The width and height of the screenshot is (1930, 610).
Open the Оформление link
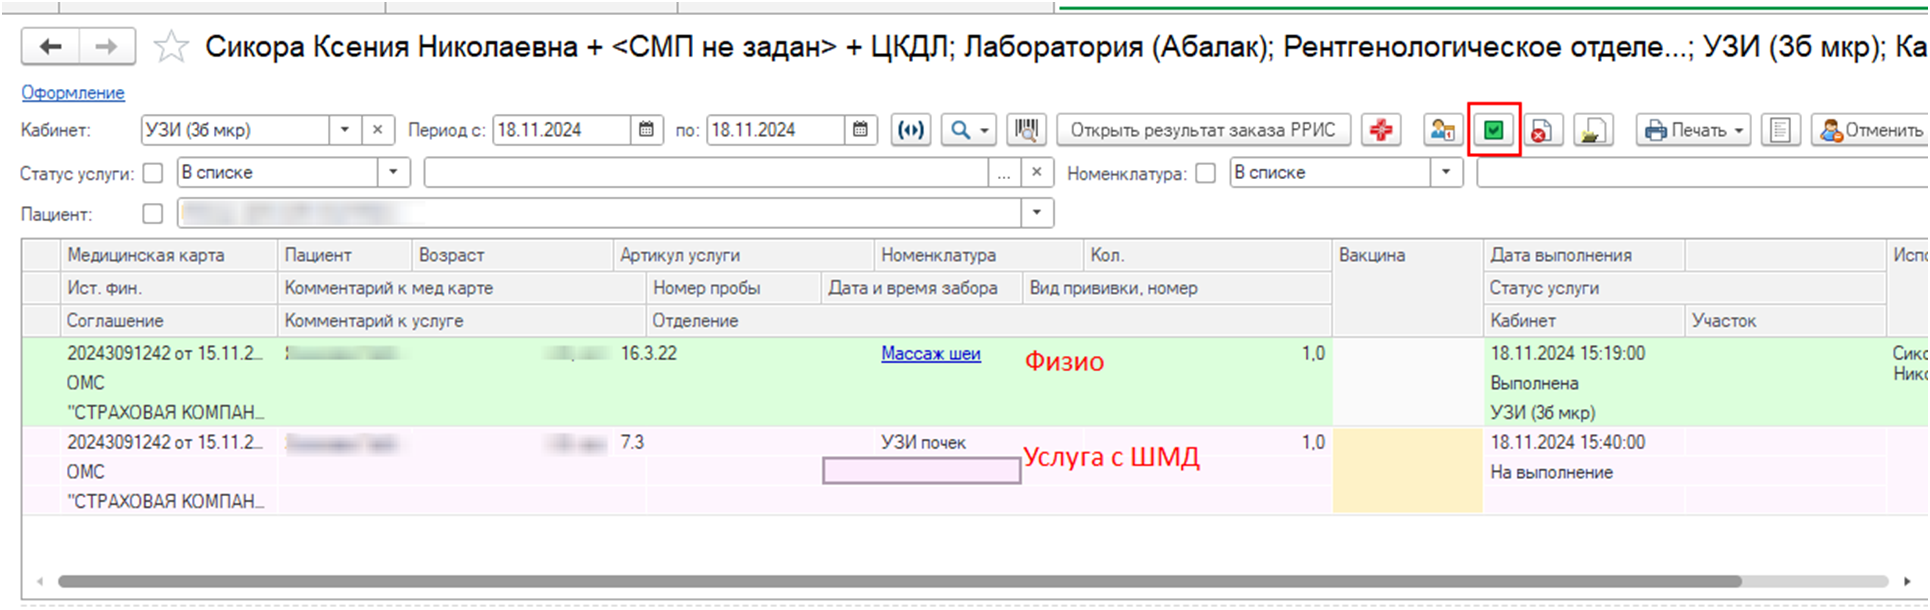pyautogui.click(x=73, y=93)
